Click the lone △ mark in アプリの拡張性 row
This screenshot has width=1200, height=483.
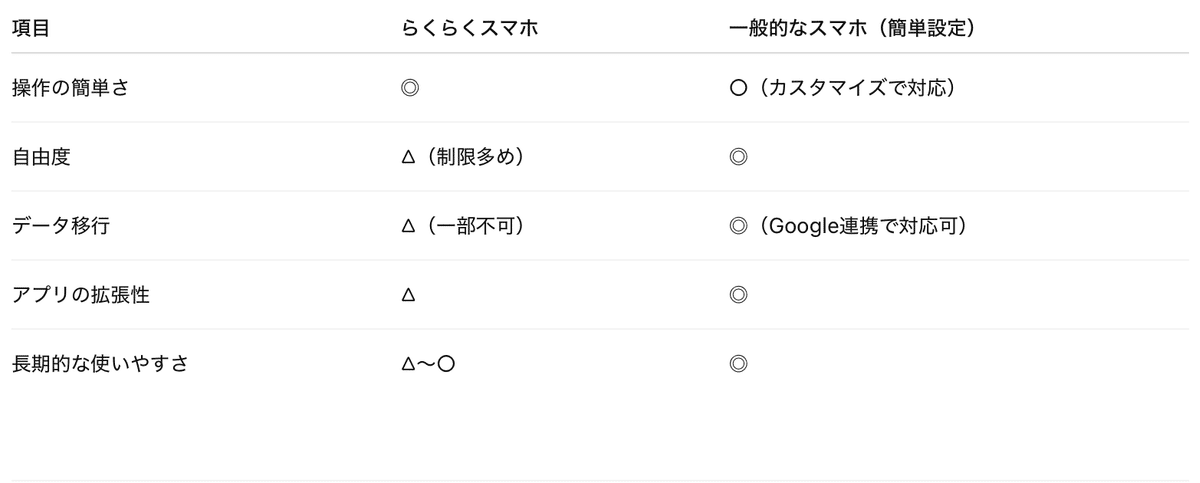pos(408,296)
